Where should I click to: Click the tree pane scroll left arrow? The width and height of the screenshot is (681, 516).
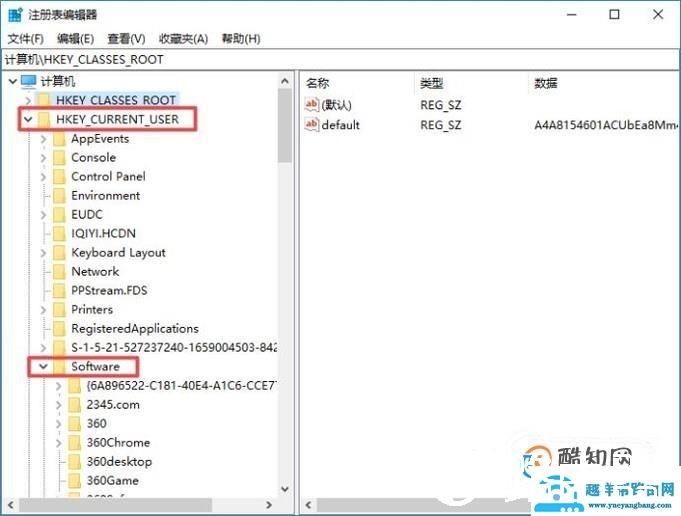coord(10,505)
